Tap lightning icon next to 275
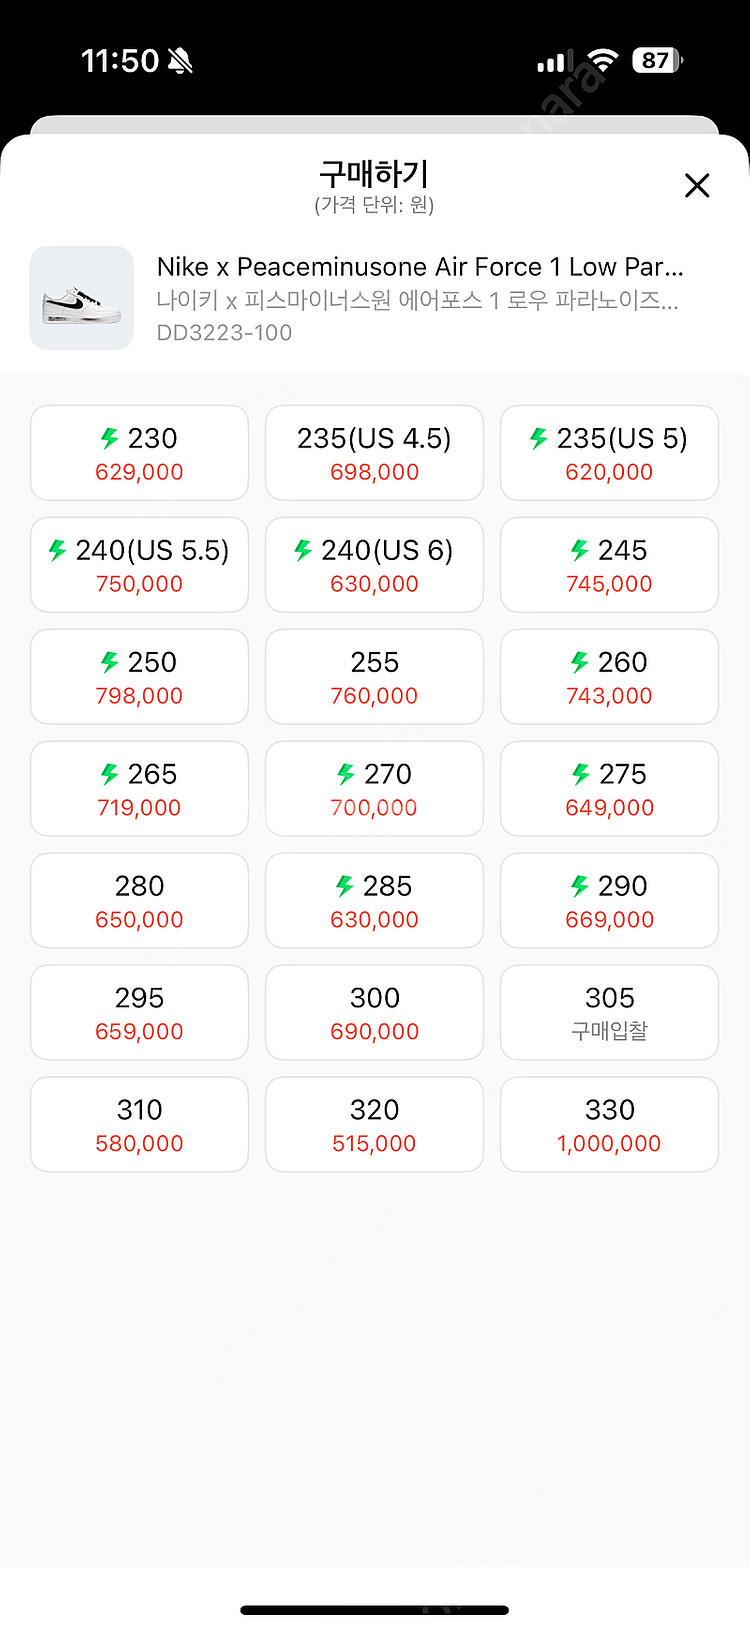 [x=580, y=774]
